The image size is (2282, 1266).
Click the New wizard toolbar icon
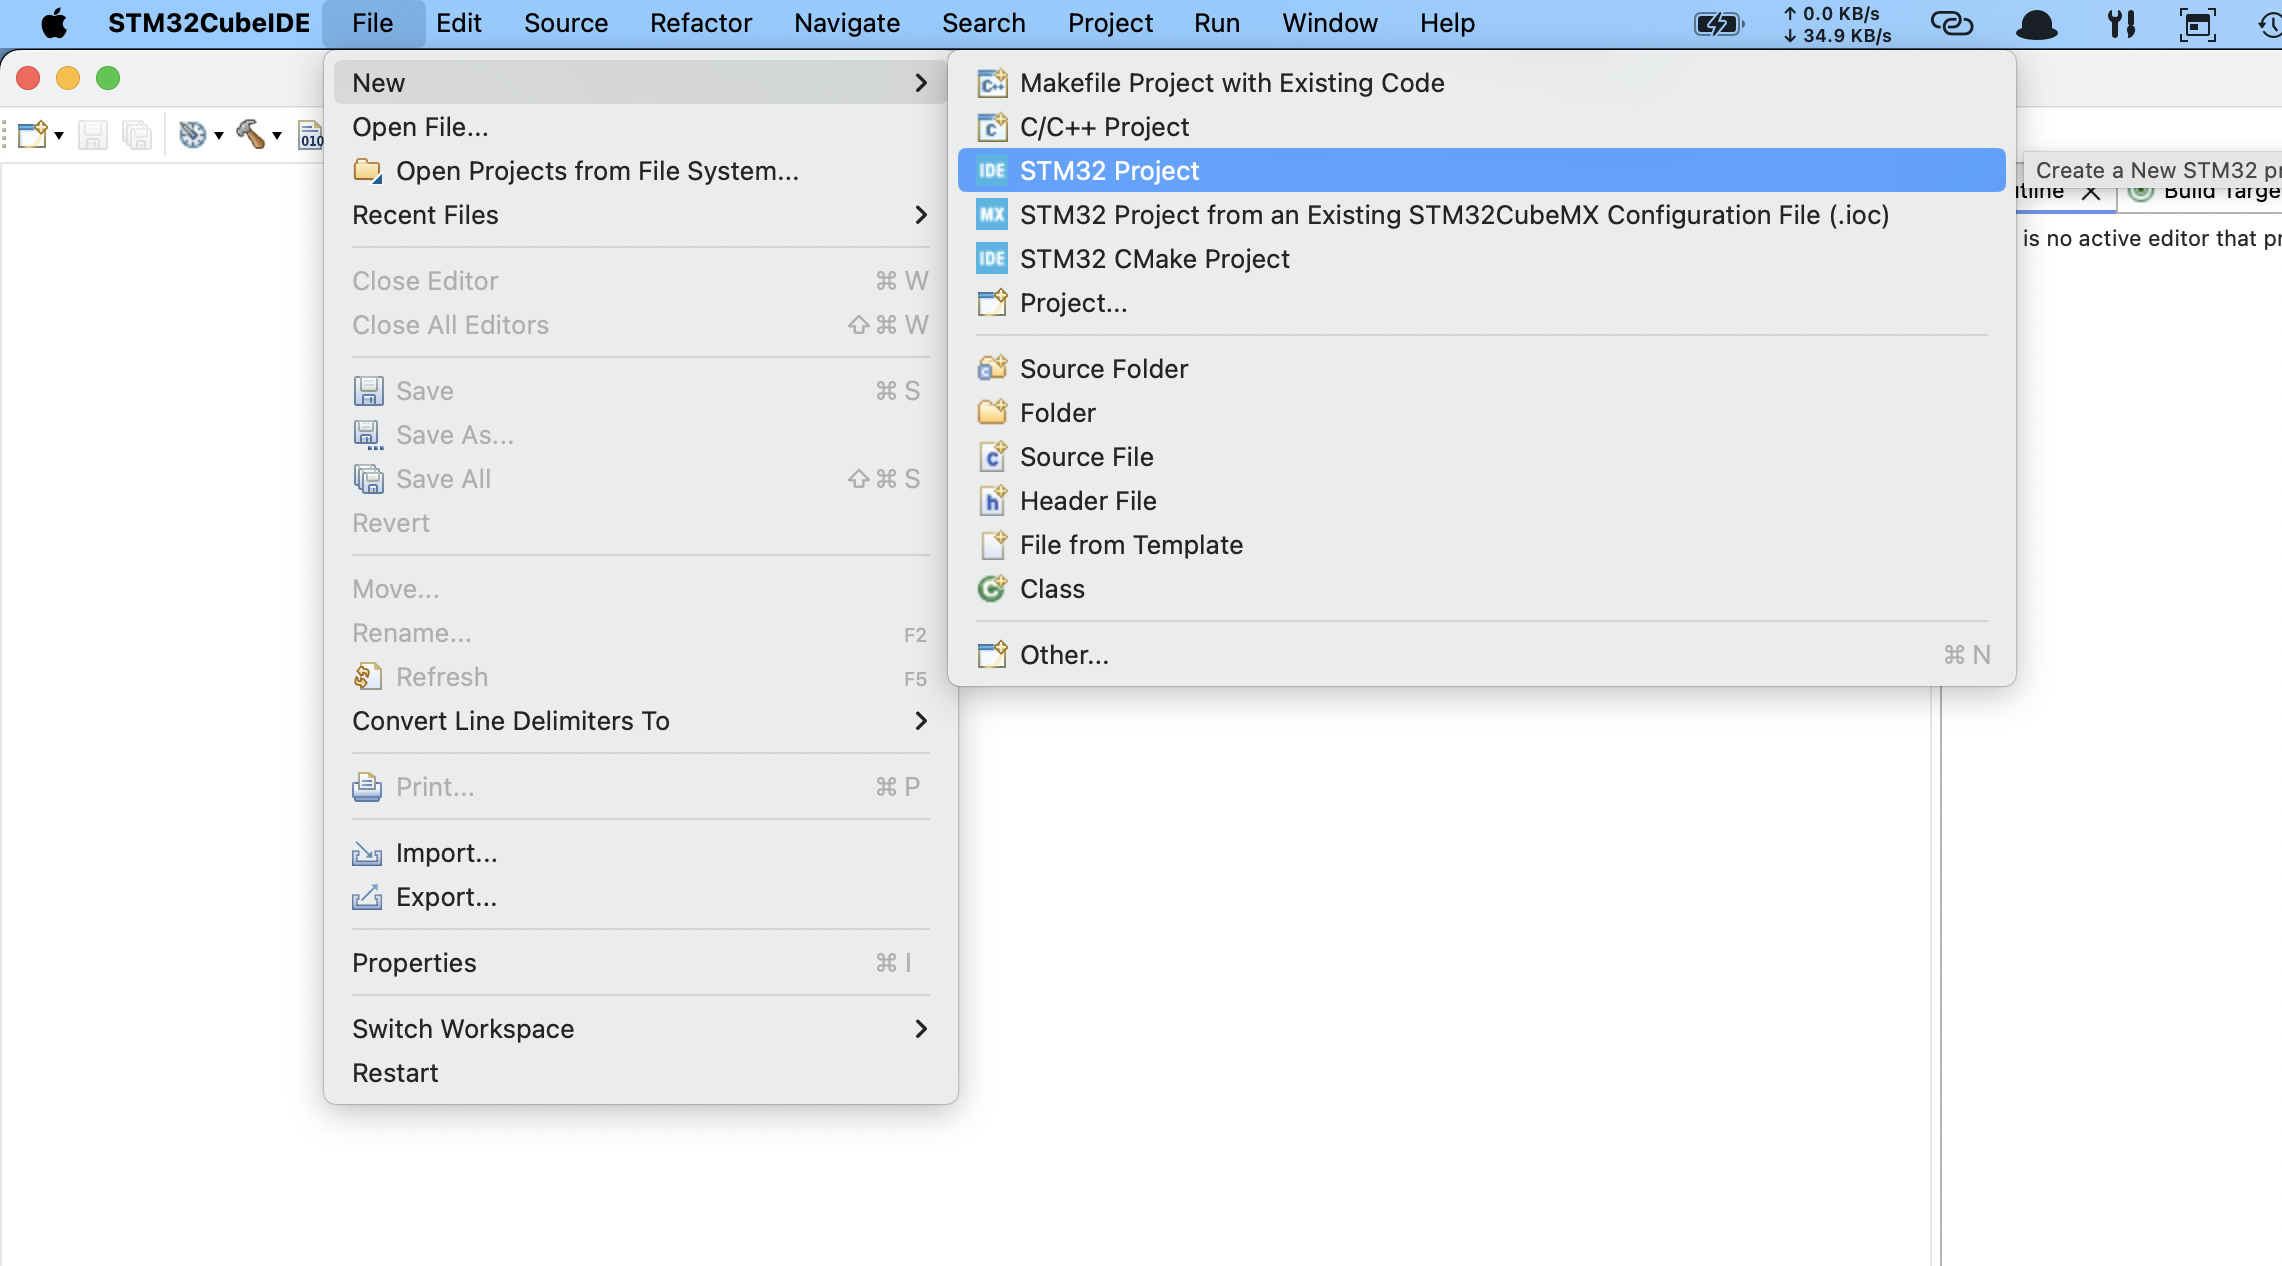[x=31, y=134]
